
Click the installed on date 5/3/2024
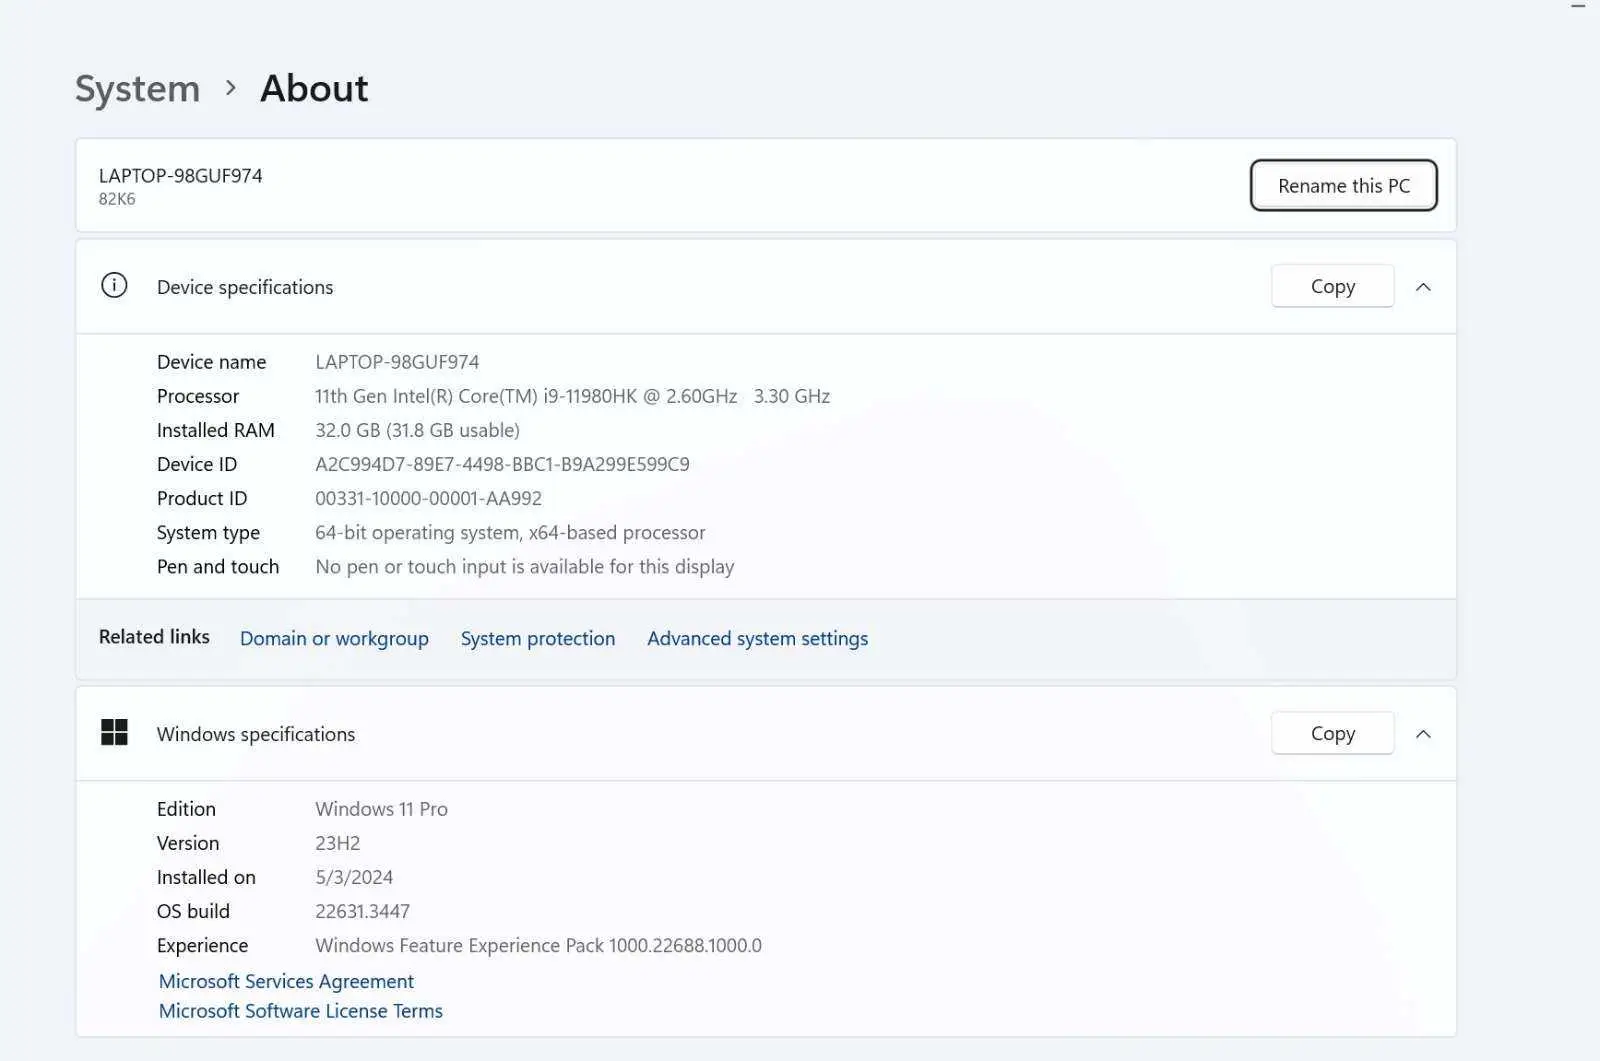pyautogui.click(x=354, y=877)
